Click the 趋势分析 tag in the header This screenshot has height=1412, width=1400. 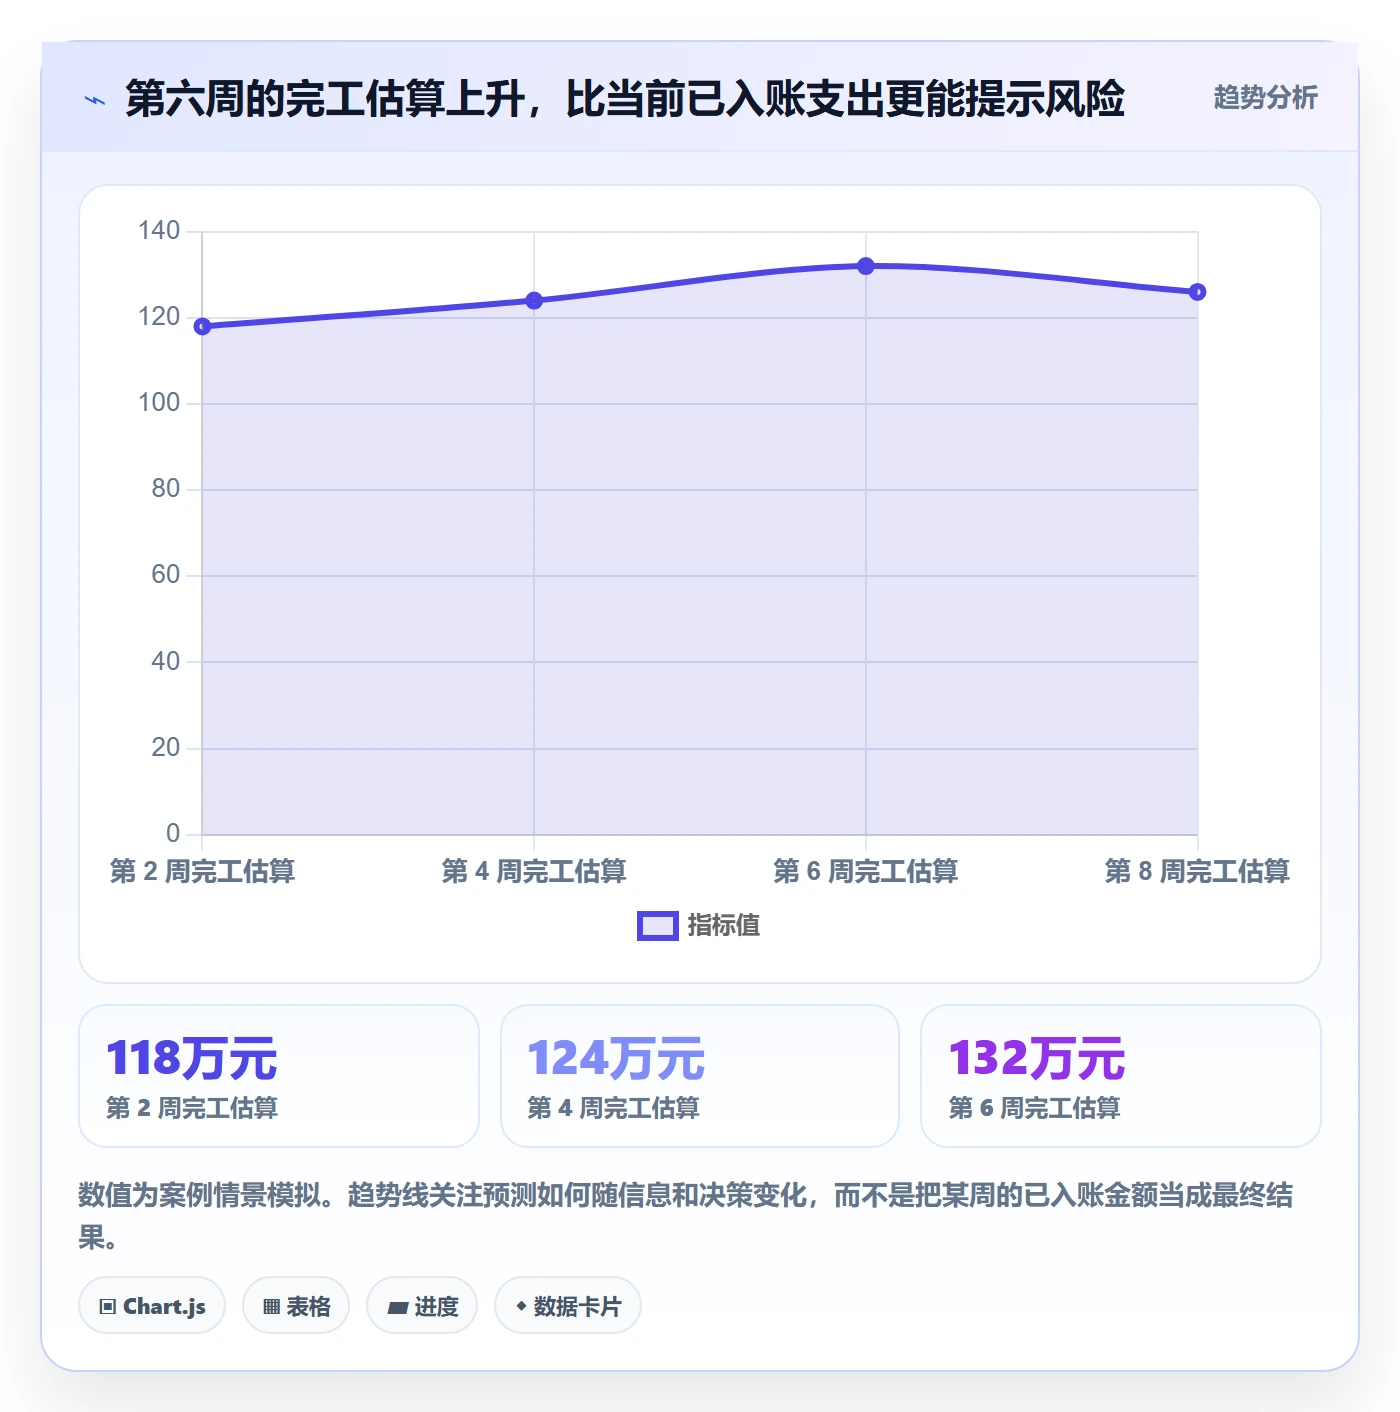click(1265, 97)
